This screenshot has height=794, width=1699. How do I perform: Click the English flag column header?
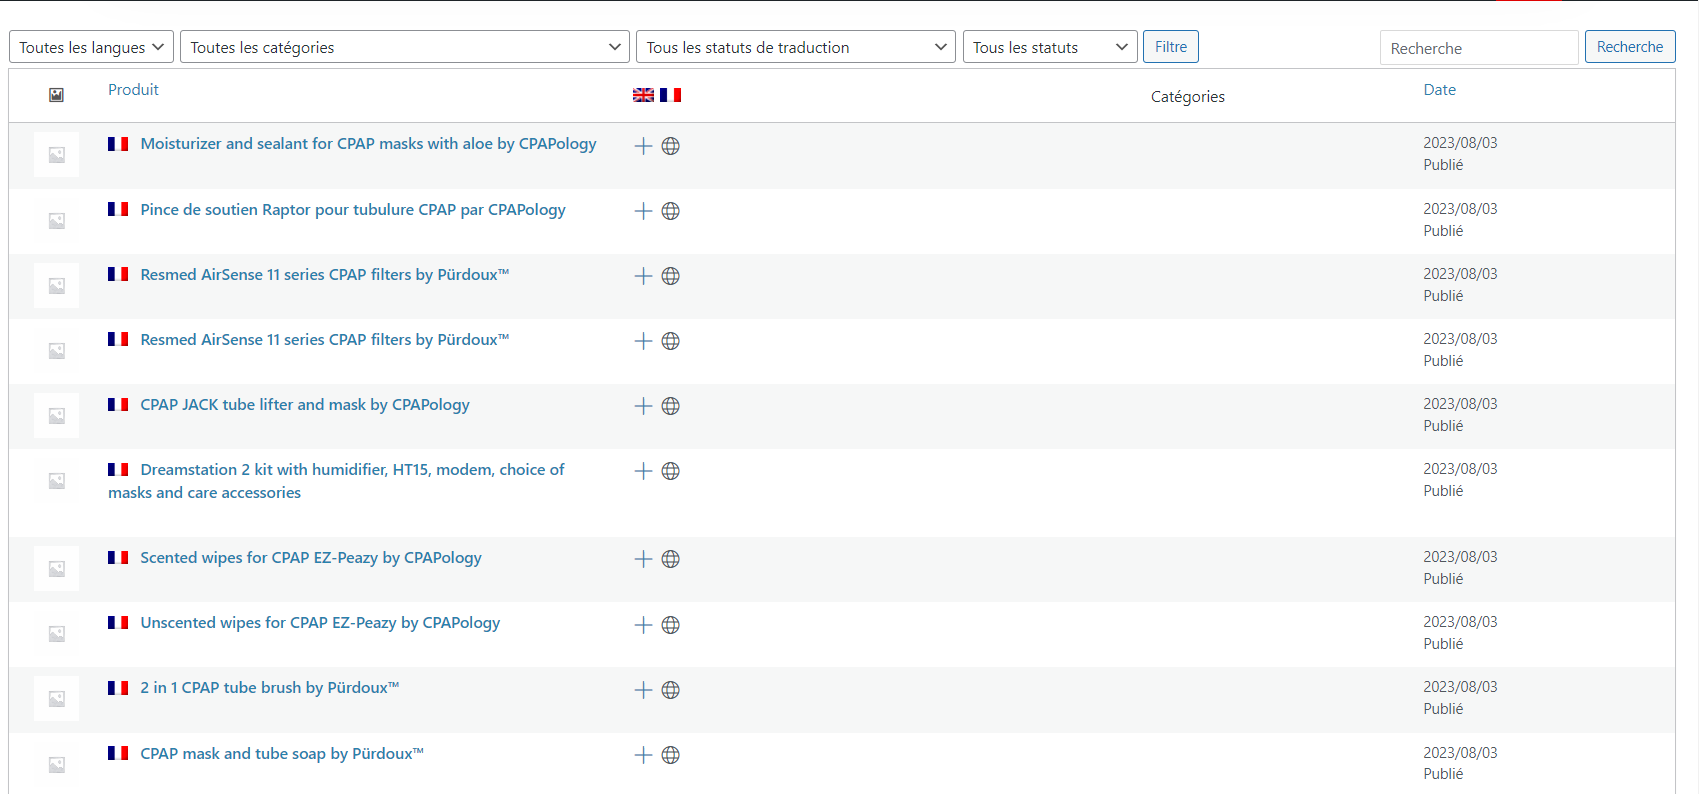(x=643, y=95)
